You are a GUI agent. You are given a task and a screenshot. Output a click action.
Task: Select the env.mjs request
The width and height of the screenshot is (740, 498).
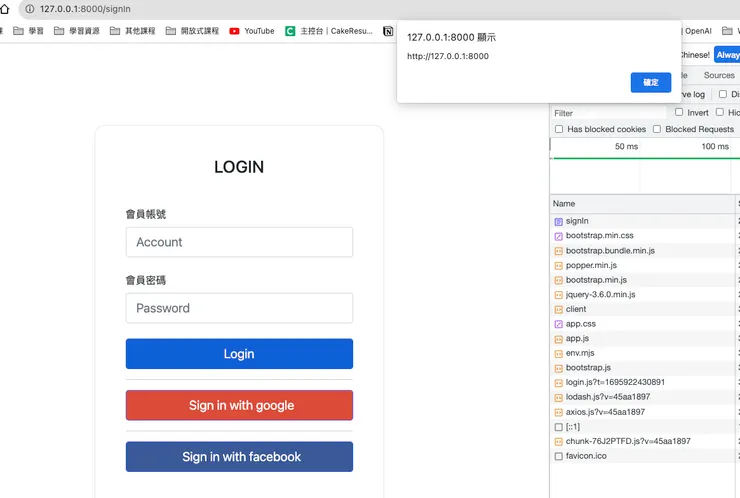[x=642, y=353]
